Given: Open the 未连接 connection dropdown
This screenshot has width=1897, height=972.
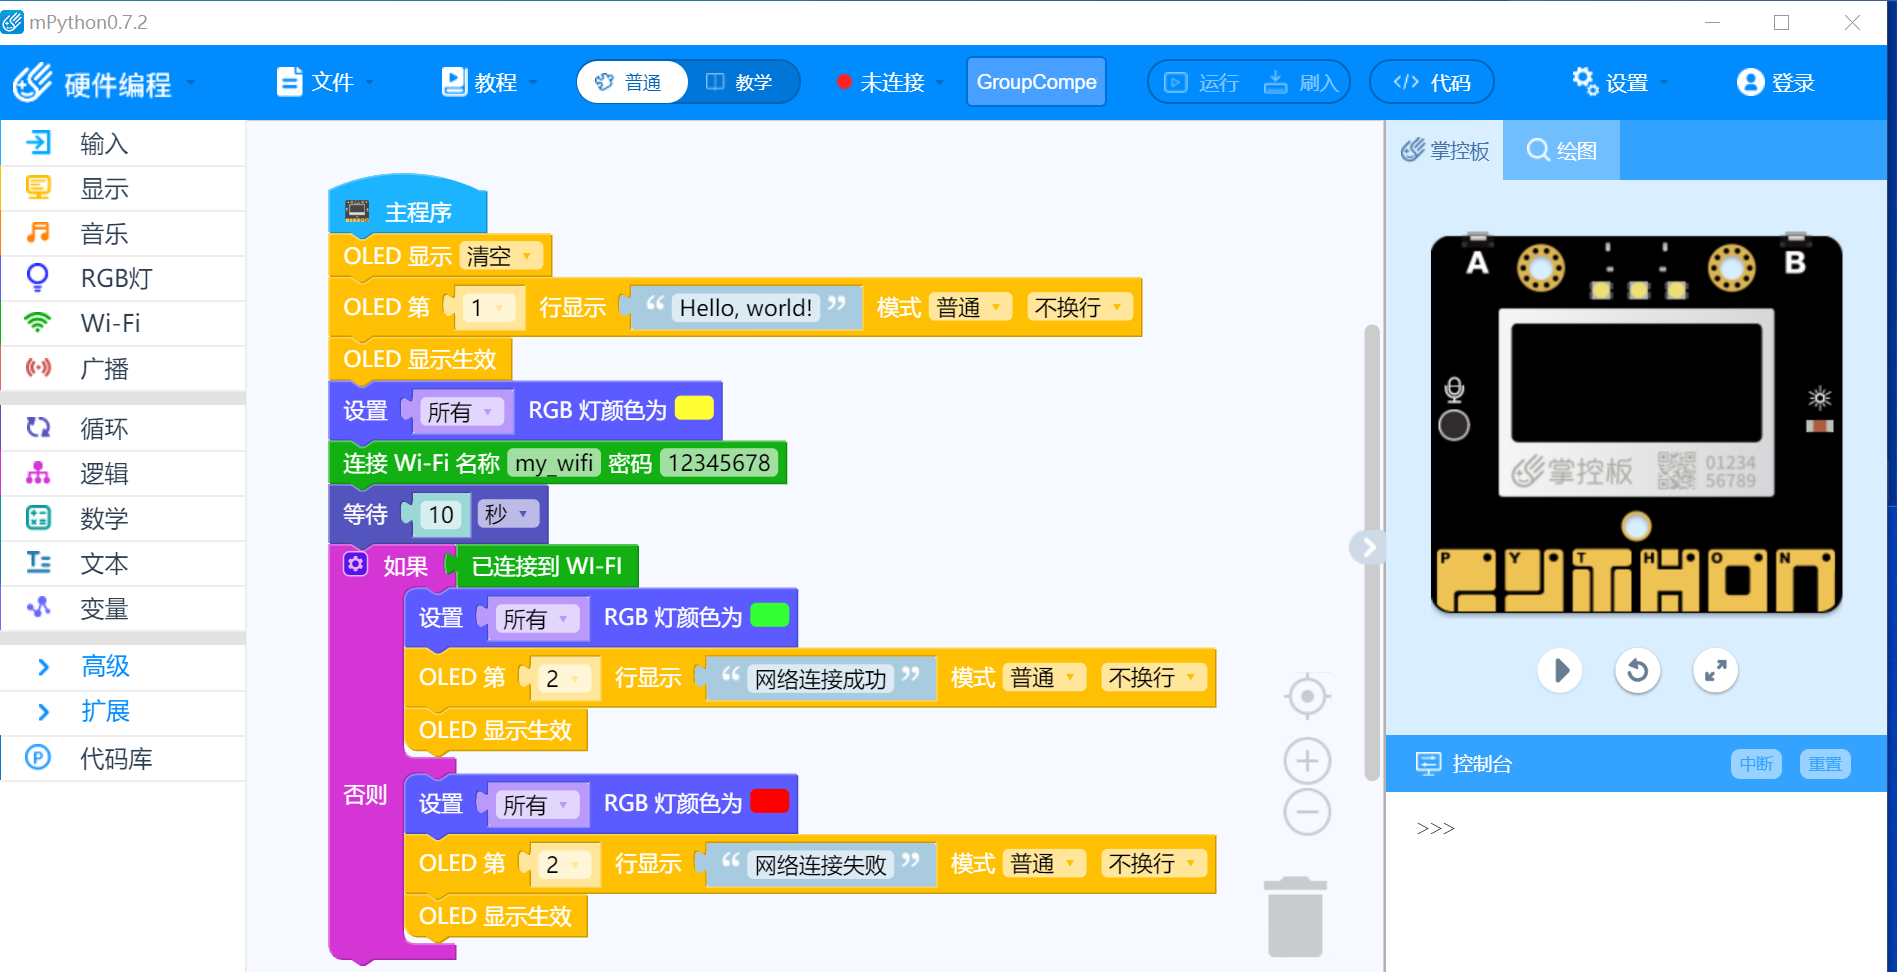Looking at the screenshot, I should tap(890, 82).
